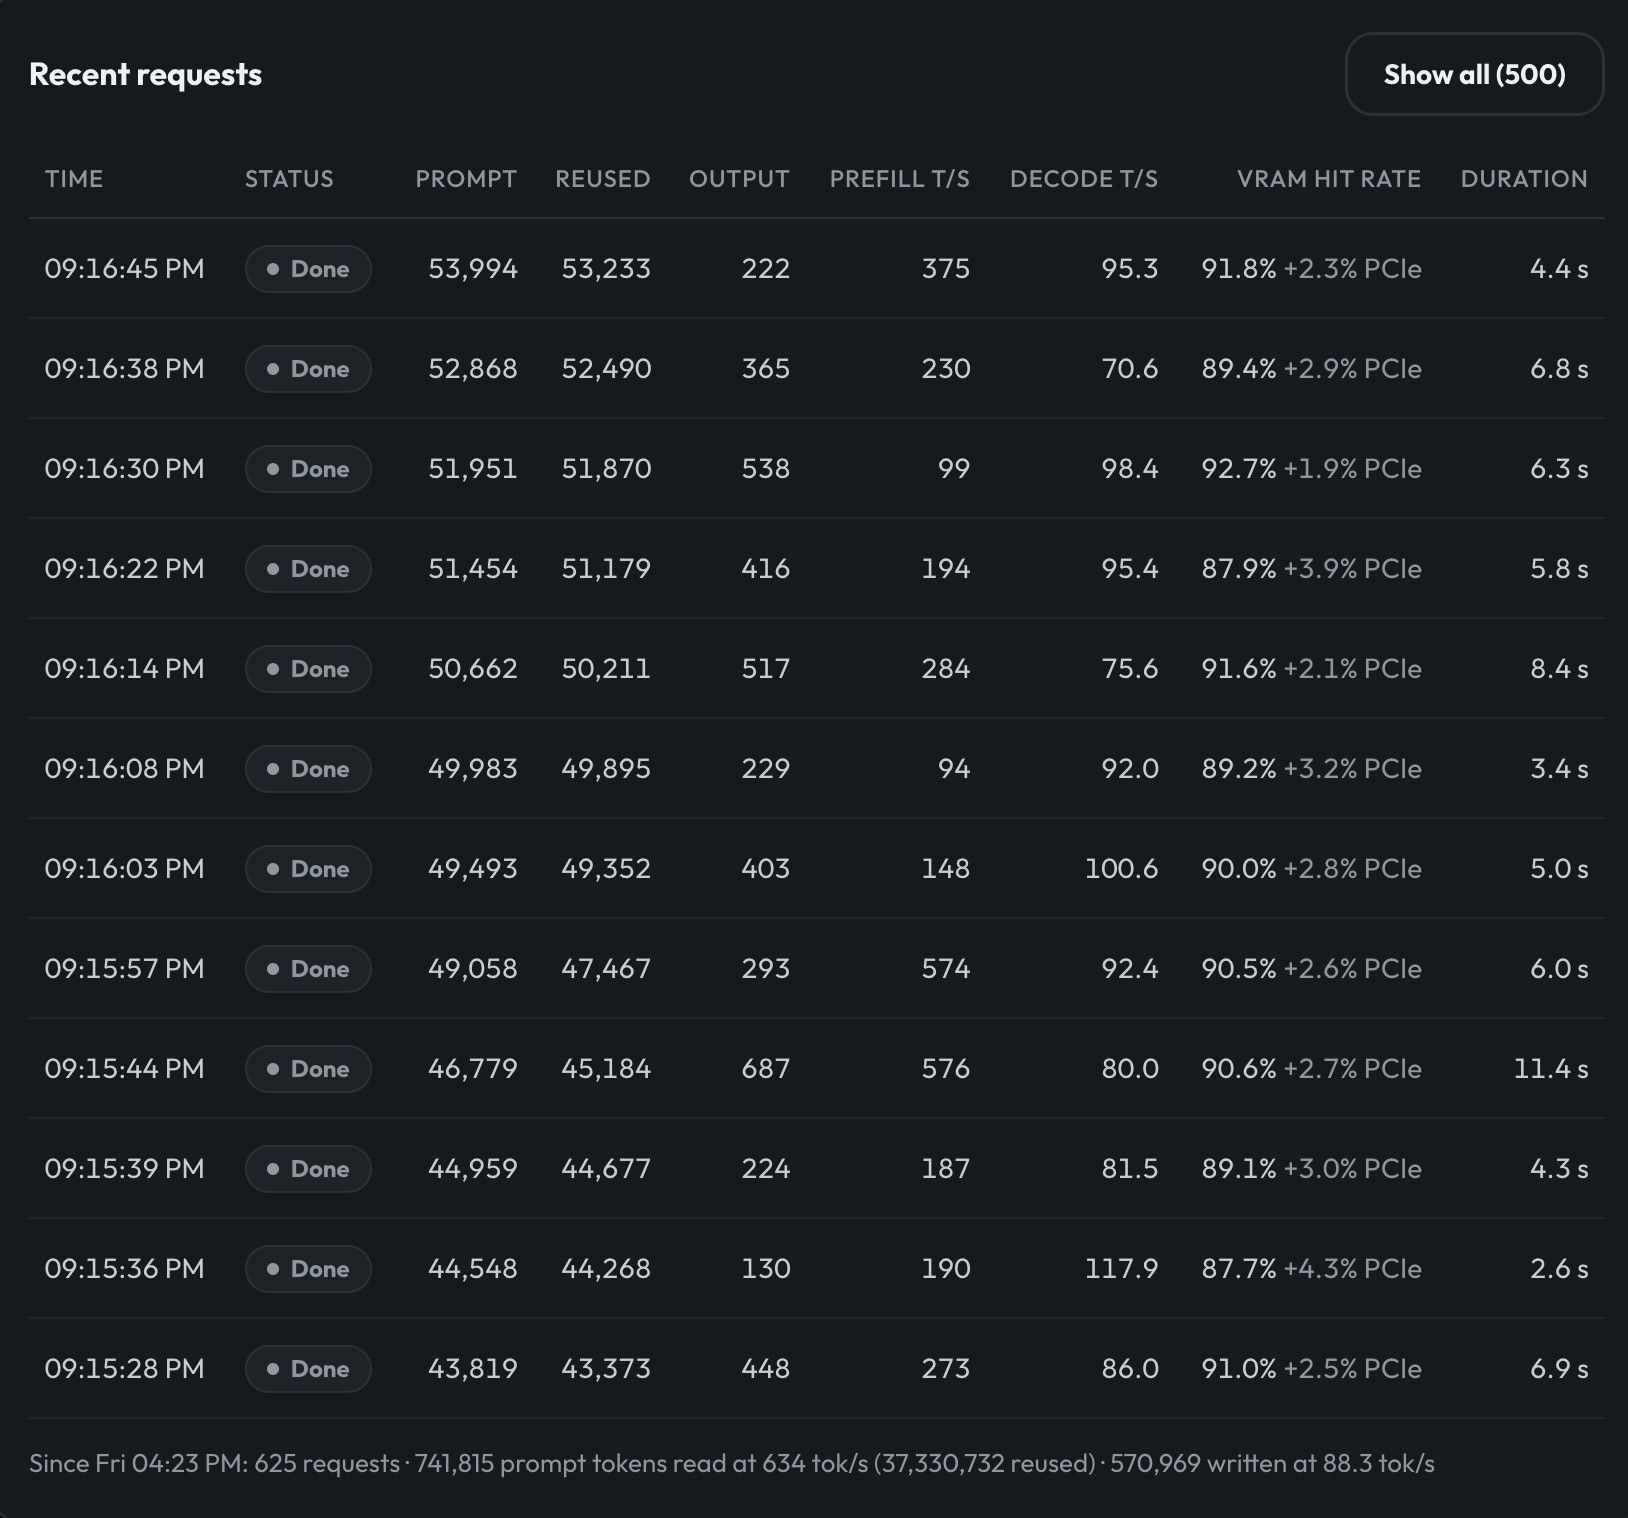Select the 09:15:36 PM timestamp

click(x=124, y=1269)
